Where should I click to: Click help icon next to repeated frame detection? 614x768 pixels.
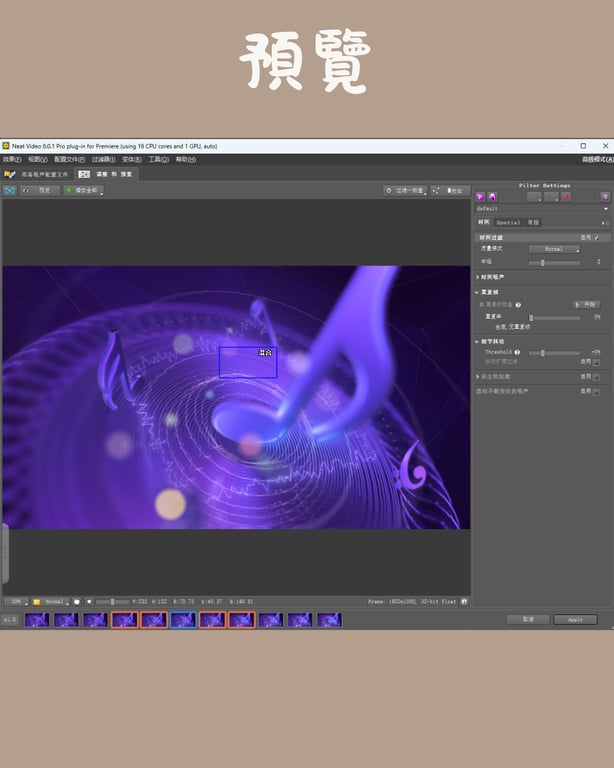coord(518,305)
